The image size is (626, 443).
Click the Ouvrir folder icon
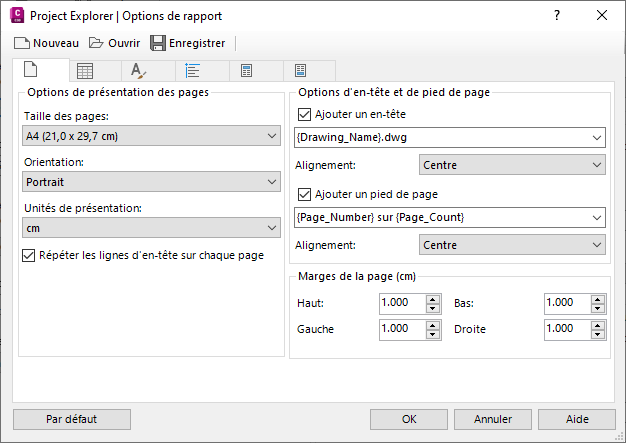point(96,43)
